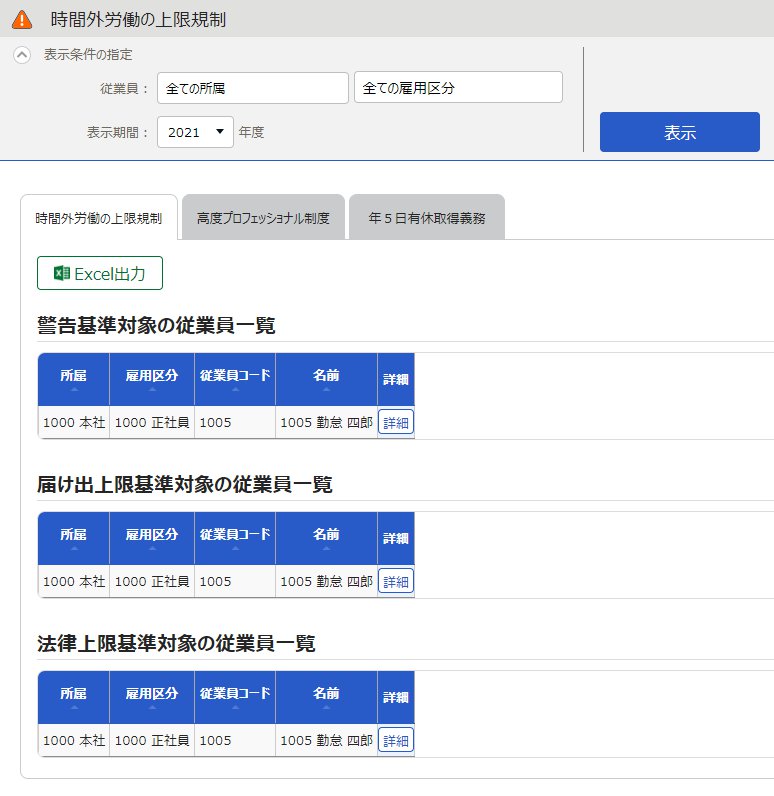774x796 pixels.
Task: Click the orange warning triangle icon
Action: coord(22,20)
